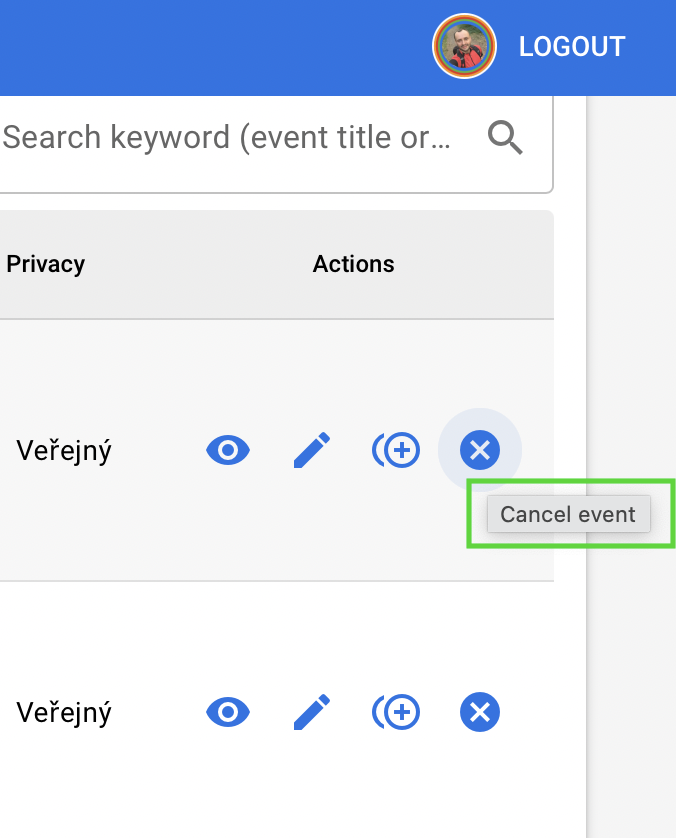Select the second event table row
This screenshot has width=676, height=838.
[x=277, y=710]
